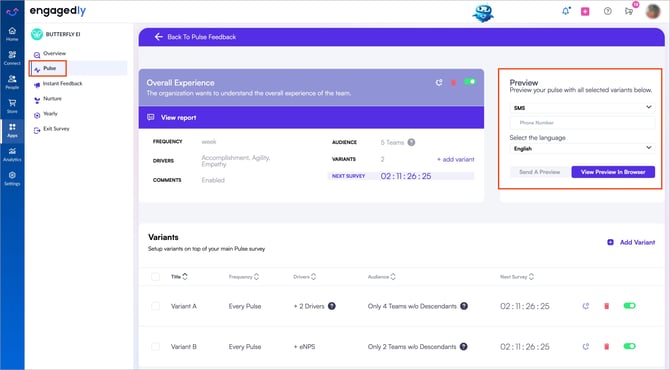The image size is (670, 370).
Task: Toggle the Overall Experience pulse switch
Action: pyautogui.click(x=470, y=82)
